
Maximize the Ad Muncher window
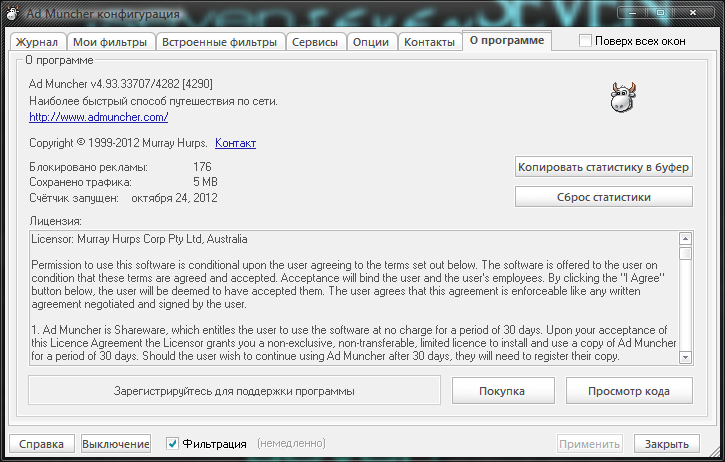[661, 12]
